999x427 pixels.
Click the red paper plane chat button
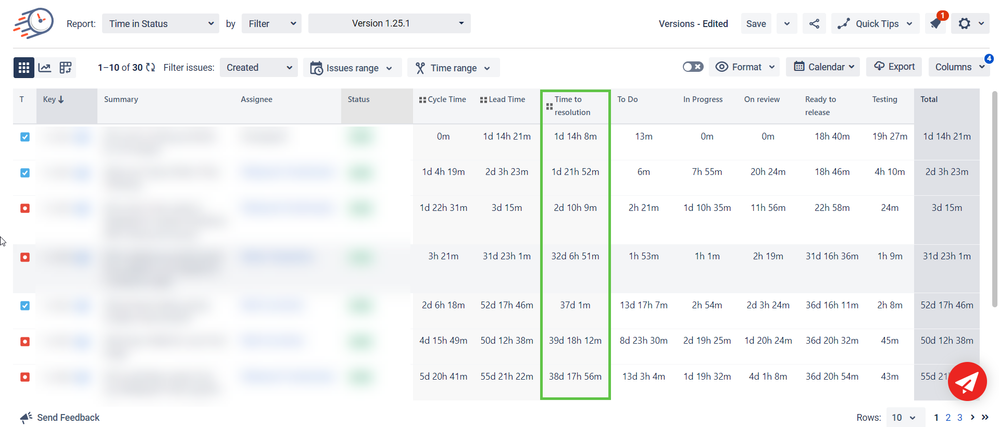click(x=967, y=381)
